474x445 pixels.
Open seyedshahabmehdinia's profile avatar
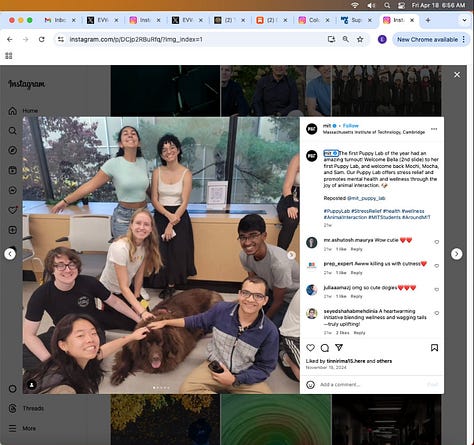(x=312, y=314)
